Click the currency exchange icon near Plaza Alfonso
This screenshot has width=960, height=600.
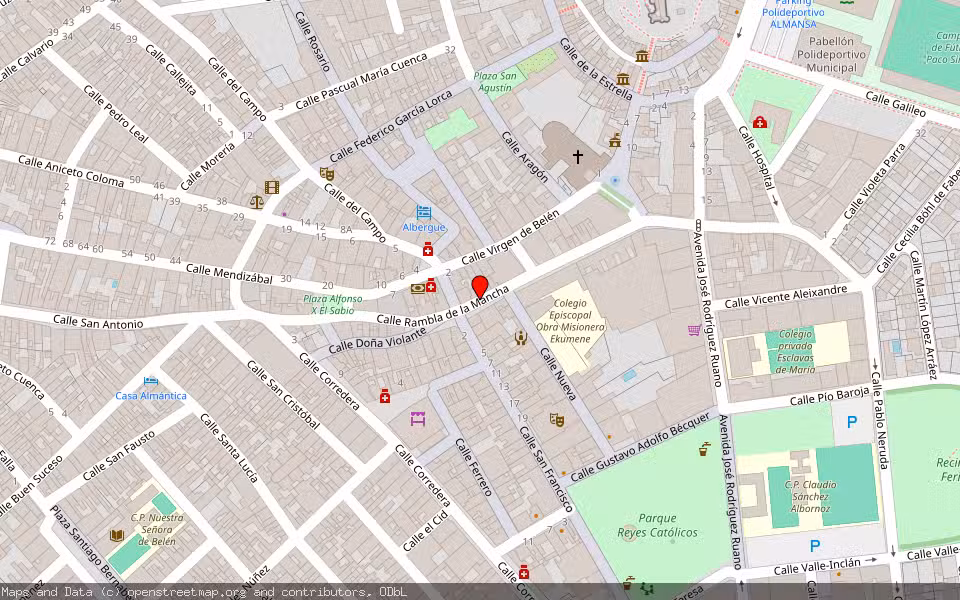(418, 288)
